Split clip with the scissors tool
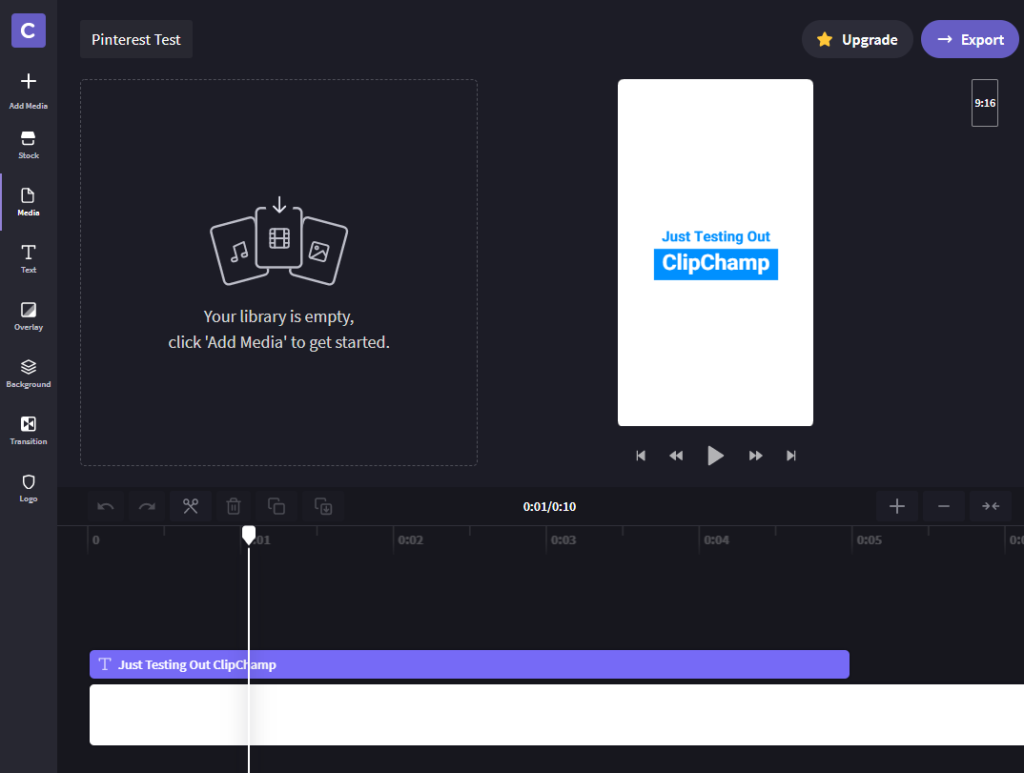The height and width of the screenshot is (773, 1024). coord(190,506)
